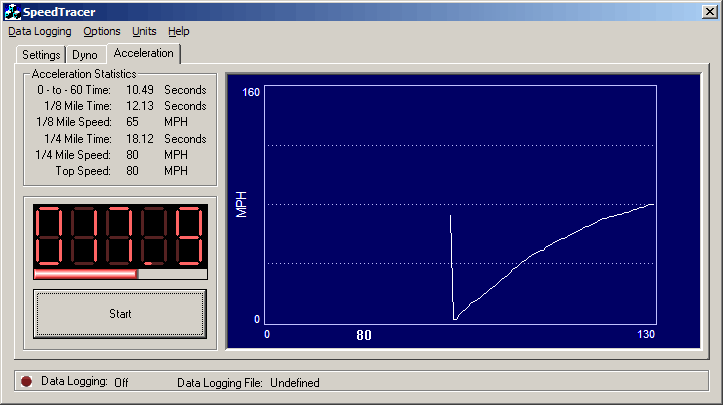The width and height of the screenshot is (723, 405).
Task: Open the Units menu
Action: [144, 31]
